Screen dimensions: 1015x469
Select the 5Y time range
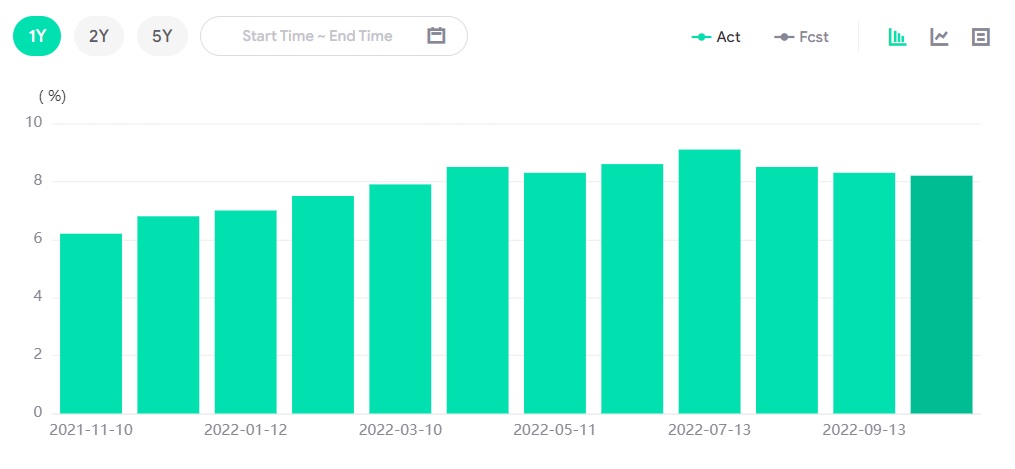162,36
